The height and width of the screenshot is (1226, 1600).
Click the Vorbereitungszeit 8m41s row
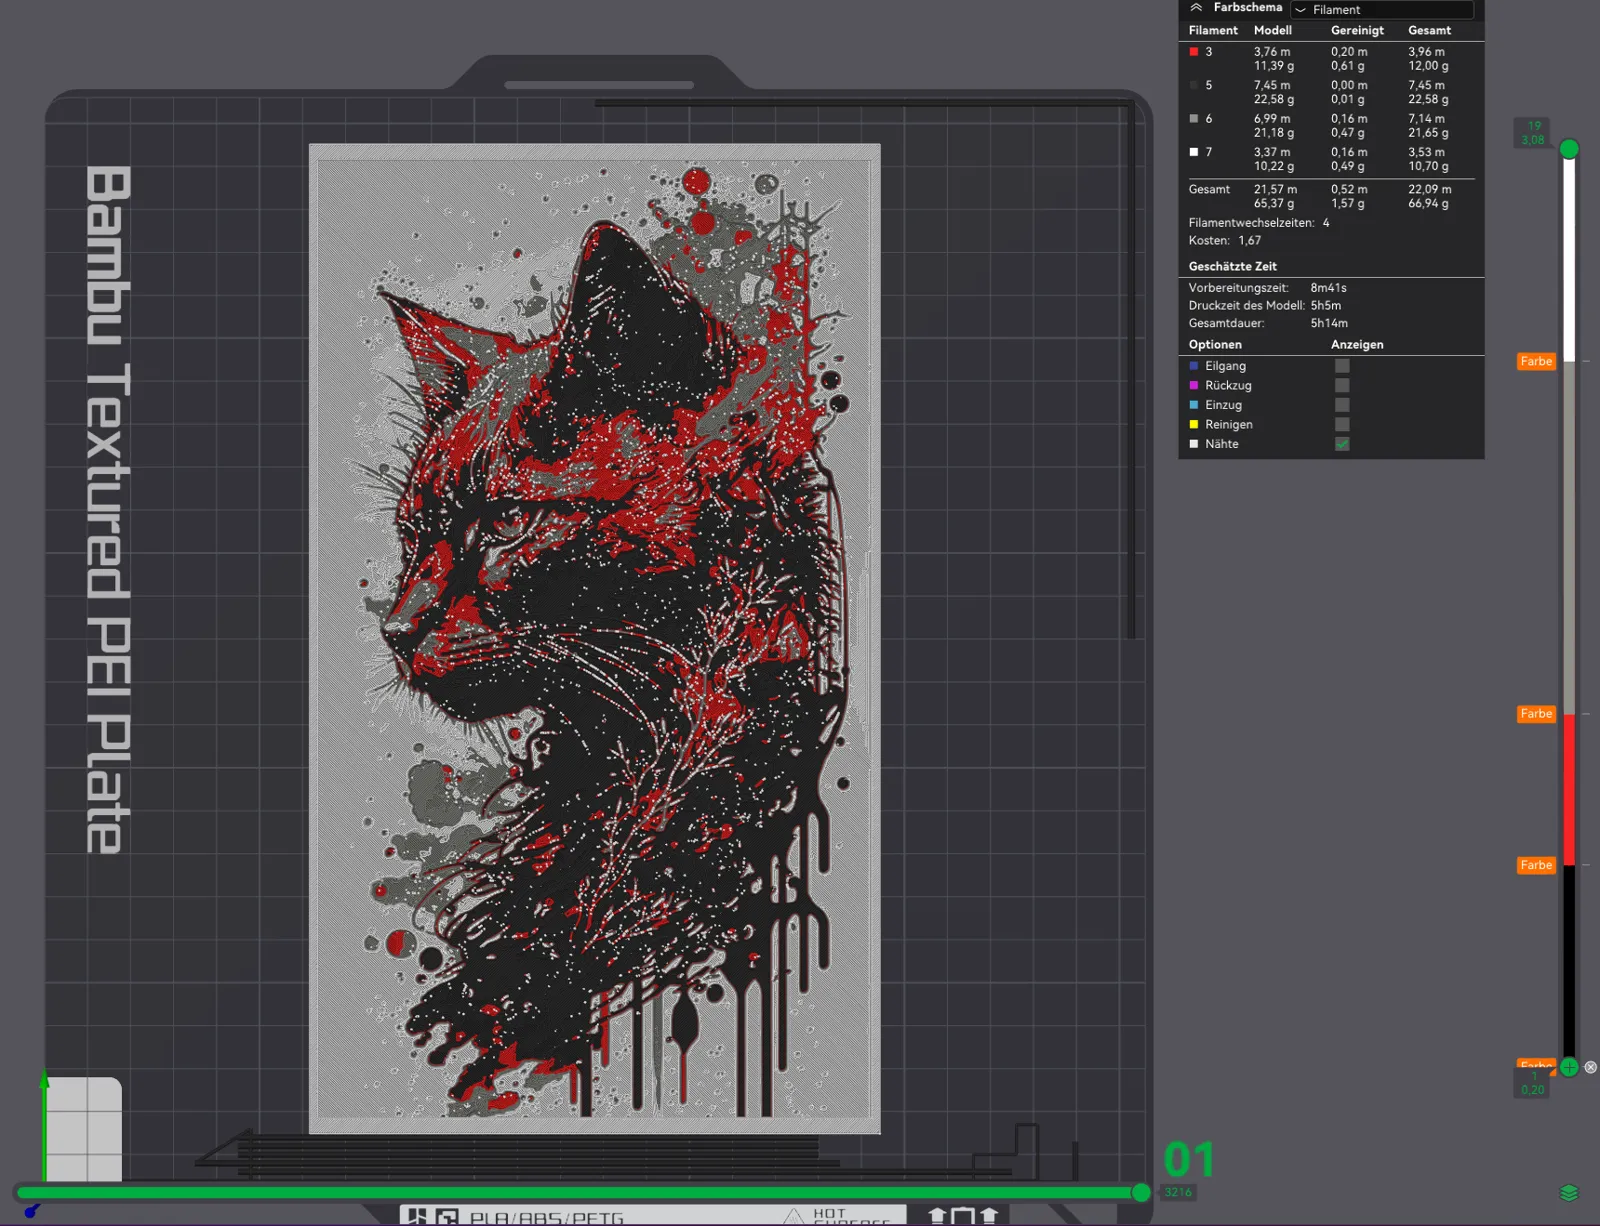tap(1268, 288)
